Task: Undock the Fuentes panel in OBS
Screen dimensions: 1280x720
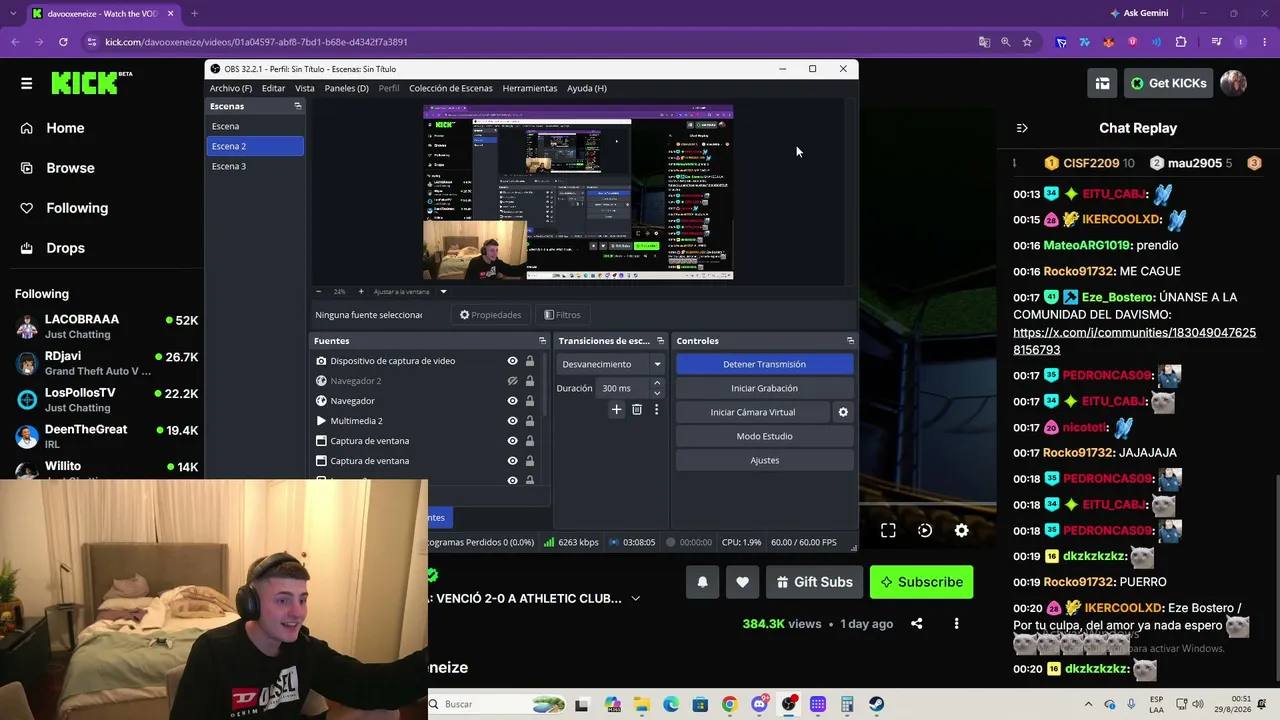Action: point(542,341)
